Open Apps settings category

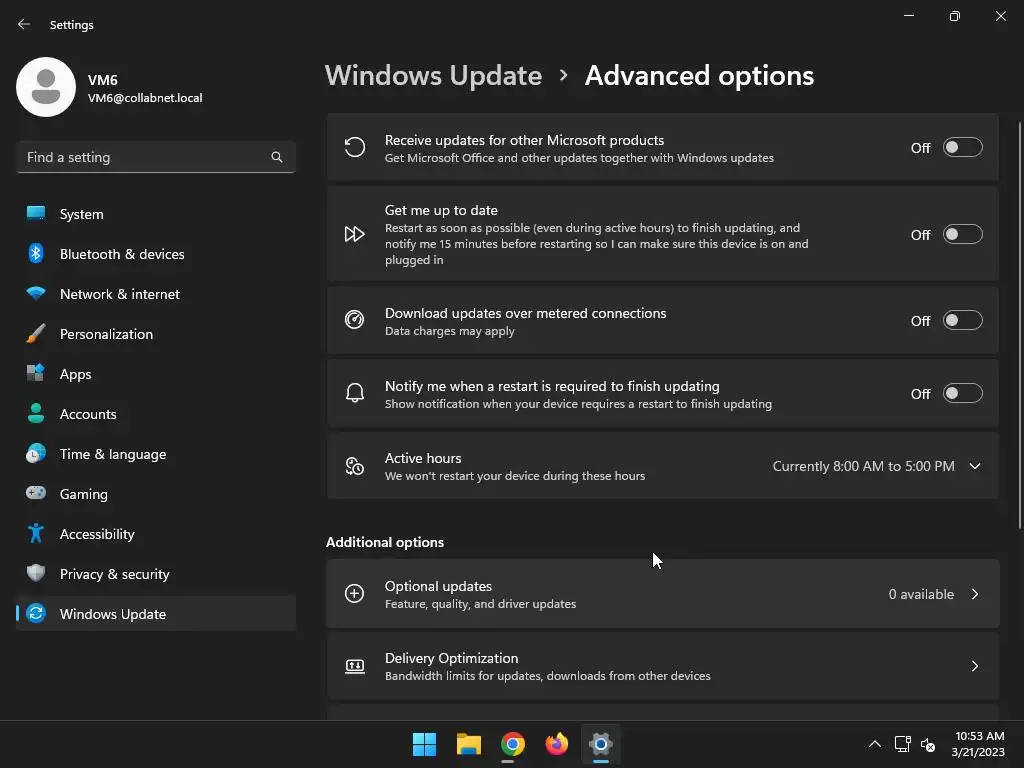(x=155, y=374)
